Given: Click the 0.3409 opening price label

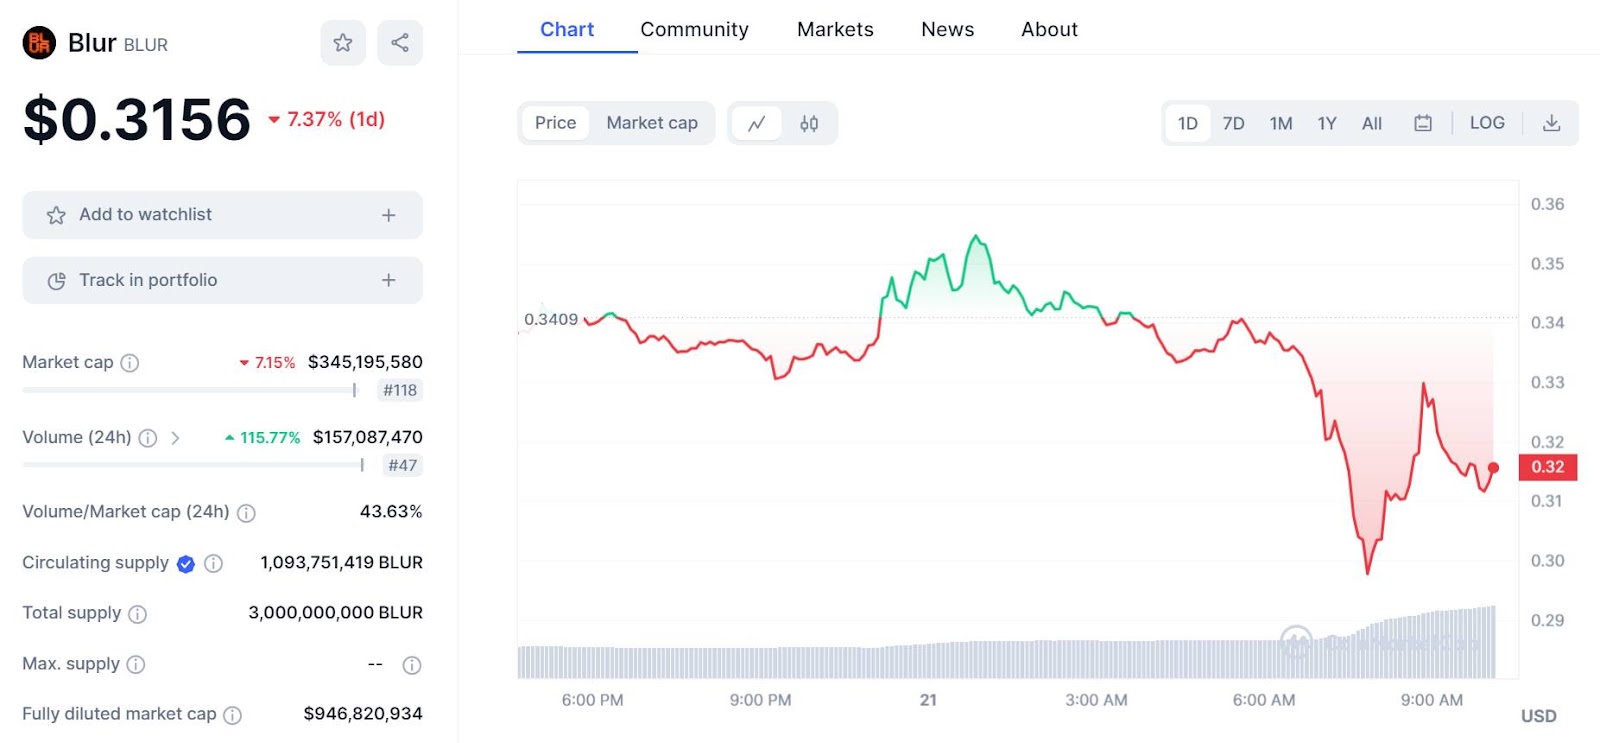Looking at the screenshot, I should tap(551, 319).
